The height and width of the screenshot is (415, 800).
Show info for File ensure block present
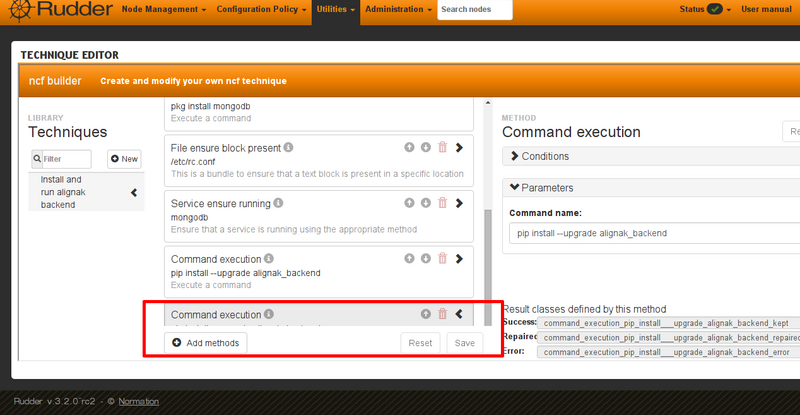click(x=288, y=147)
